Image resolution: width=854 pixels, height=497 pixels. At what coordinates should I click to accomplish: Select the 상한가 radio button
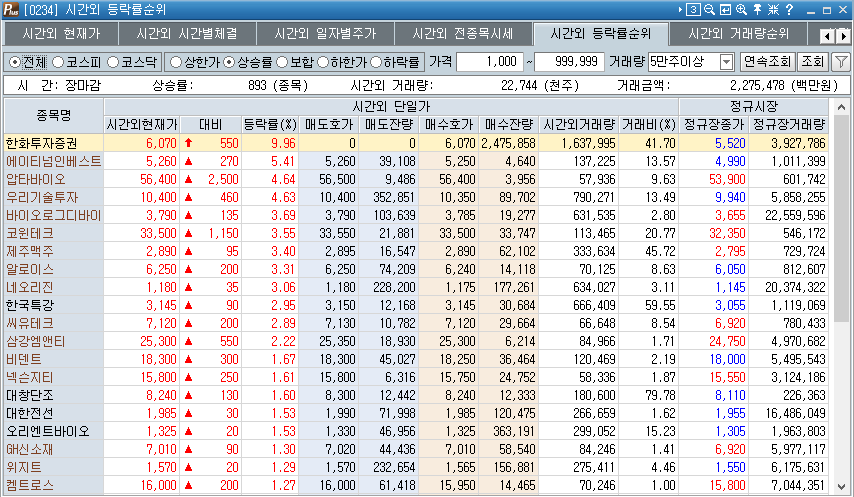coord(175,63)
